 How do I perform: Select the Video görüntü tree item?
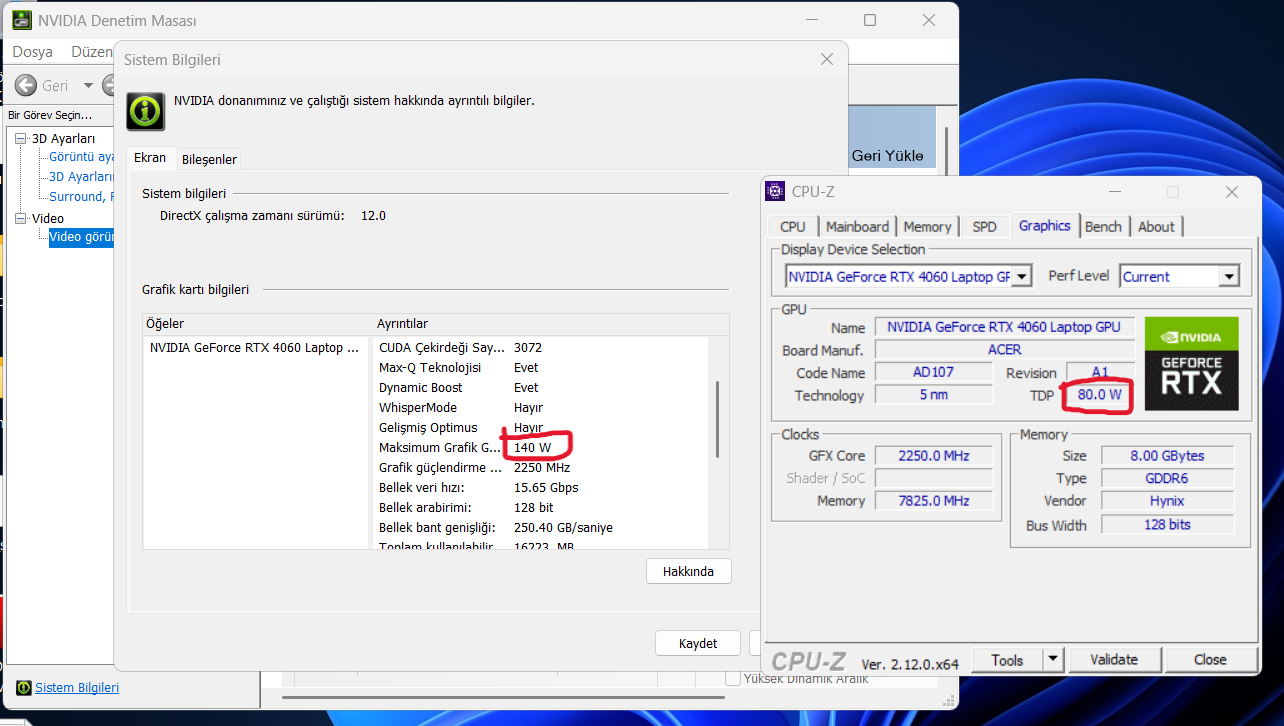(x=82, y=237)
